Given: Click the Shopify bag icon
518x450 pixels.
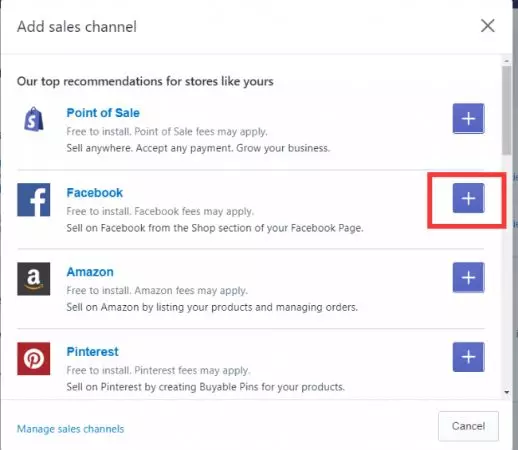Looking at the screenshot, I should (x=34, y=119).
